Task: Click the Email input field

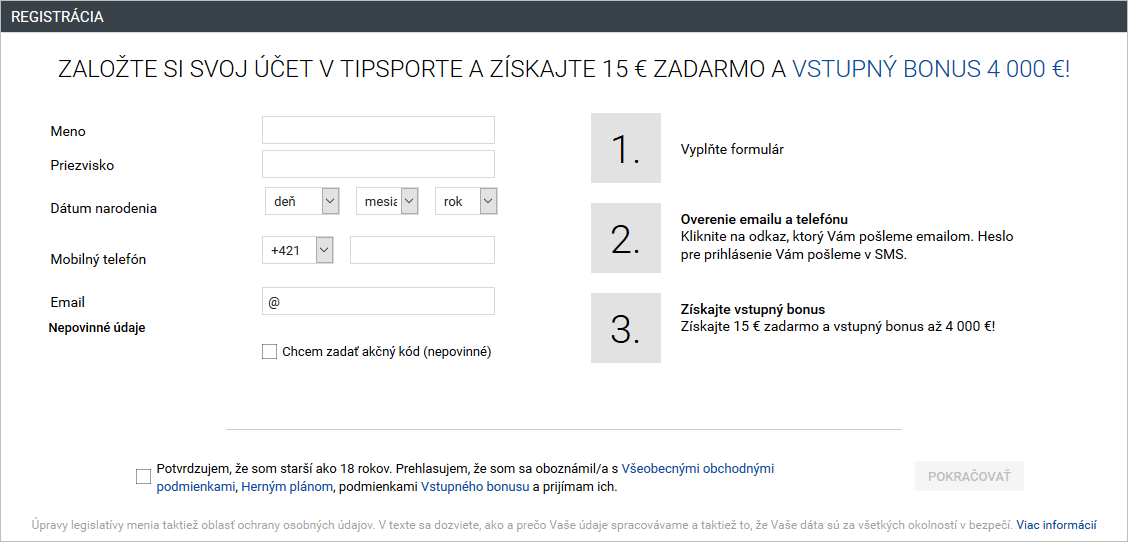Action: (x=378, y=301)
